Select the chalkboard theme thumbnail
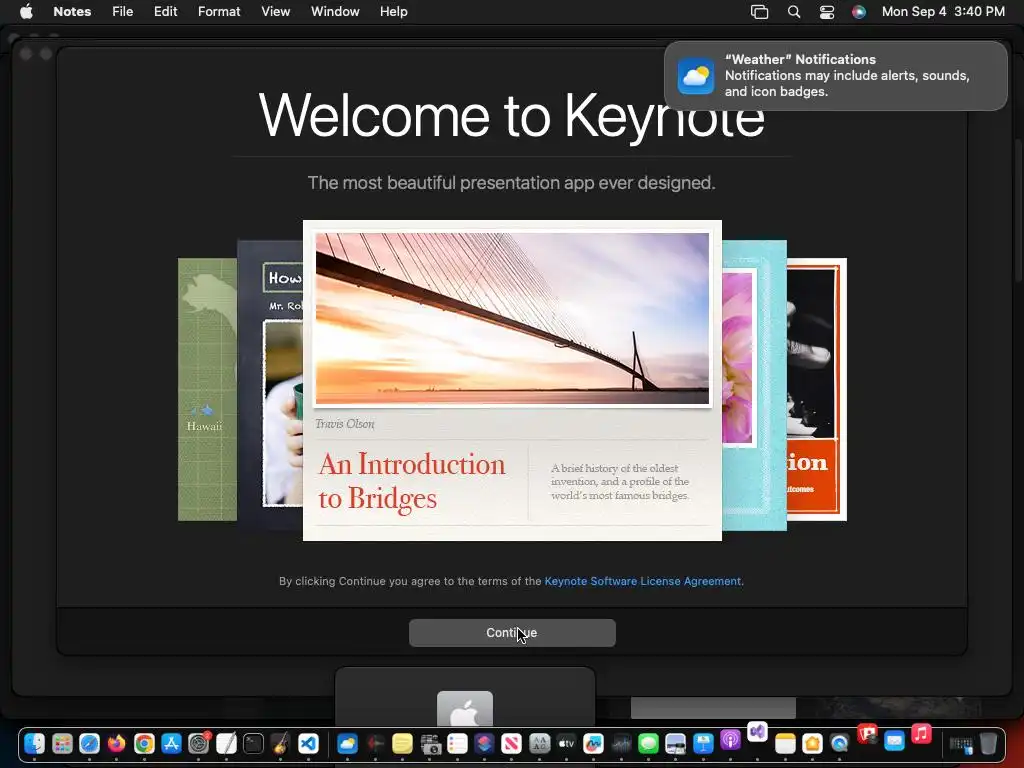 (x=270, y=385)
